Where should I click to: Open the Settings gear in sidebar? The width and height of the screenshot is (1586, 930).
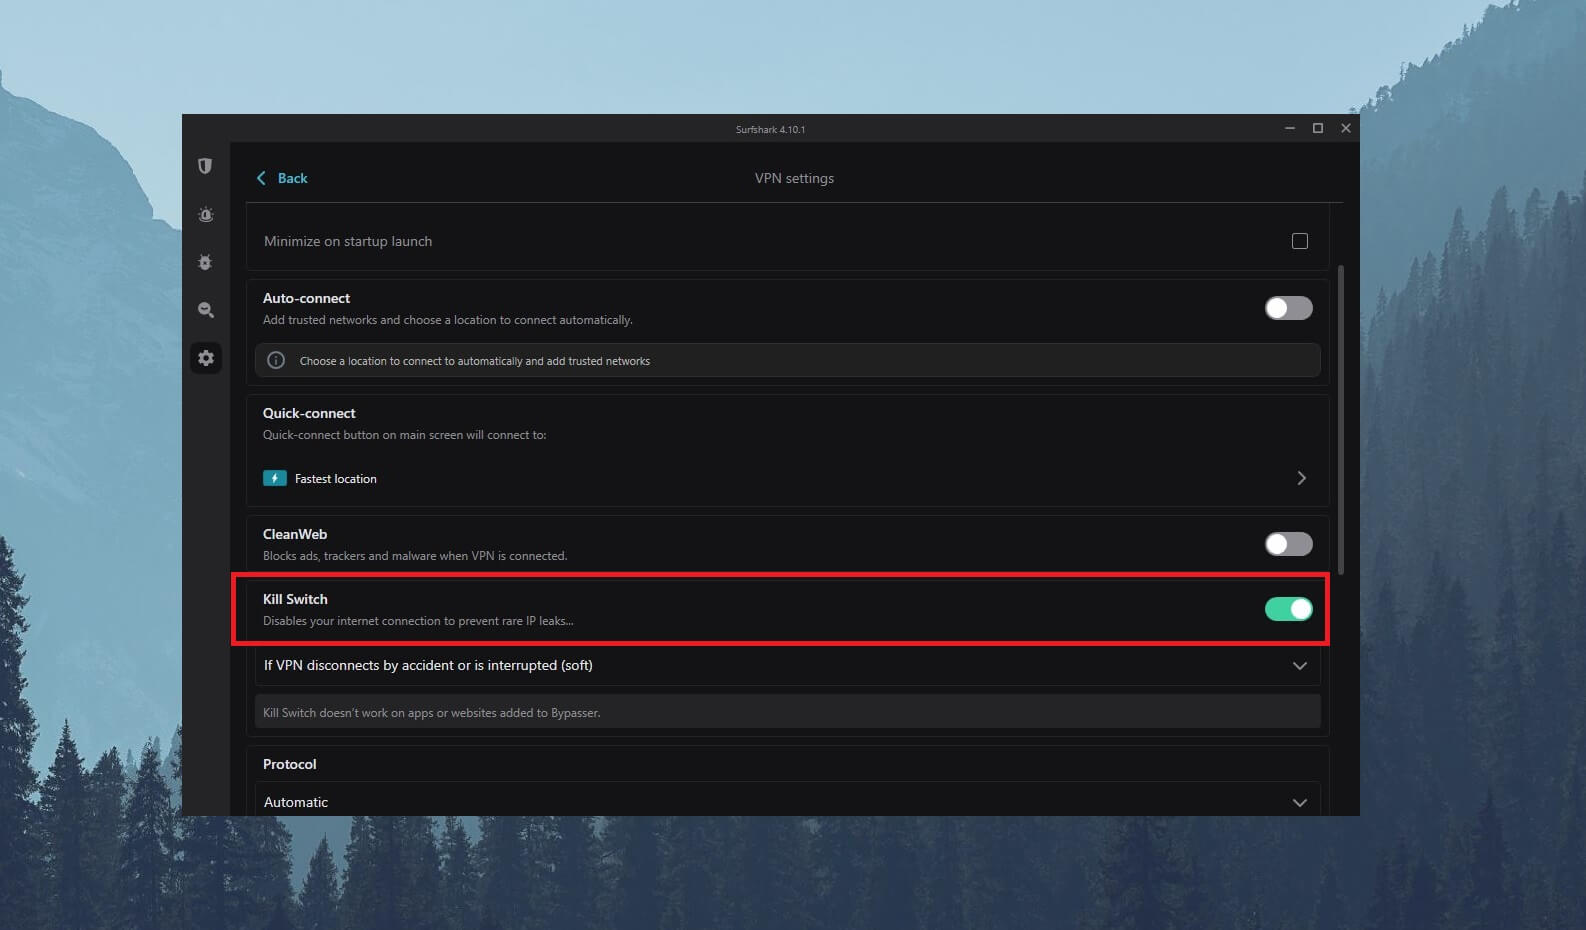206,358
